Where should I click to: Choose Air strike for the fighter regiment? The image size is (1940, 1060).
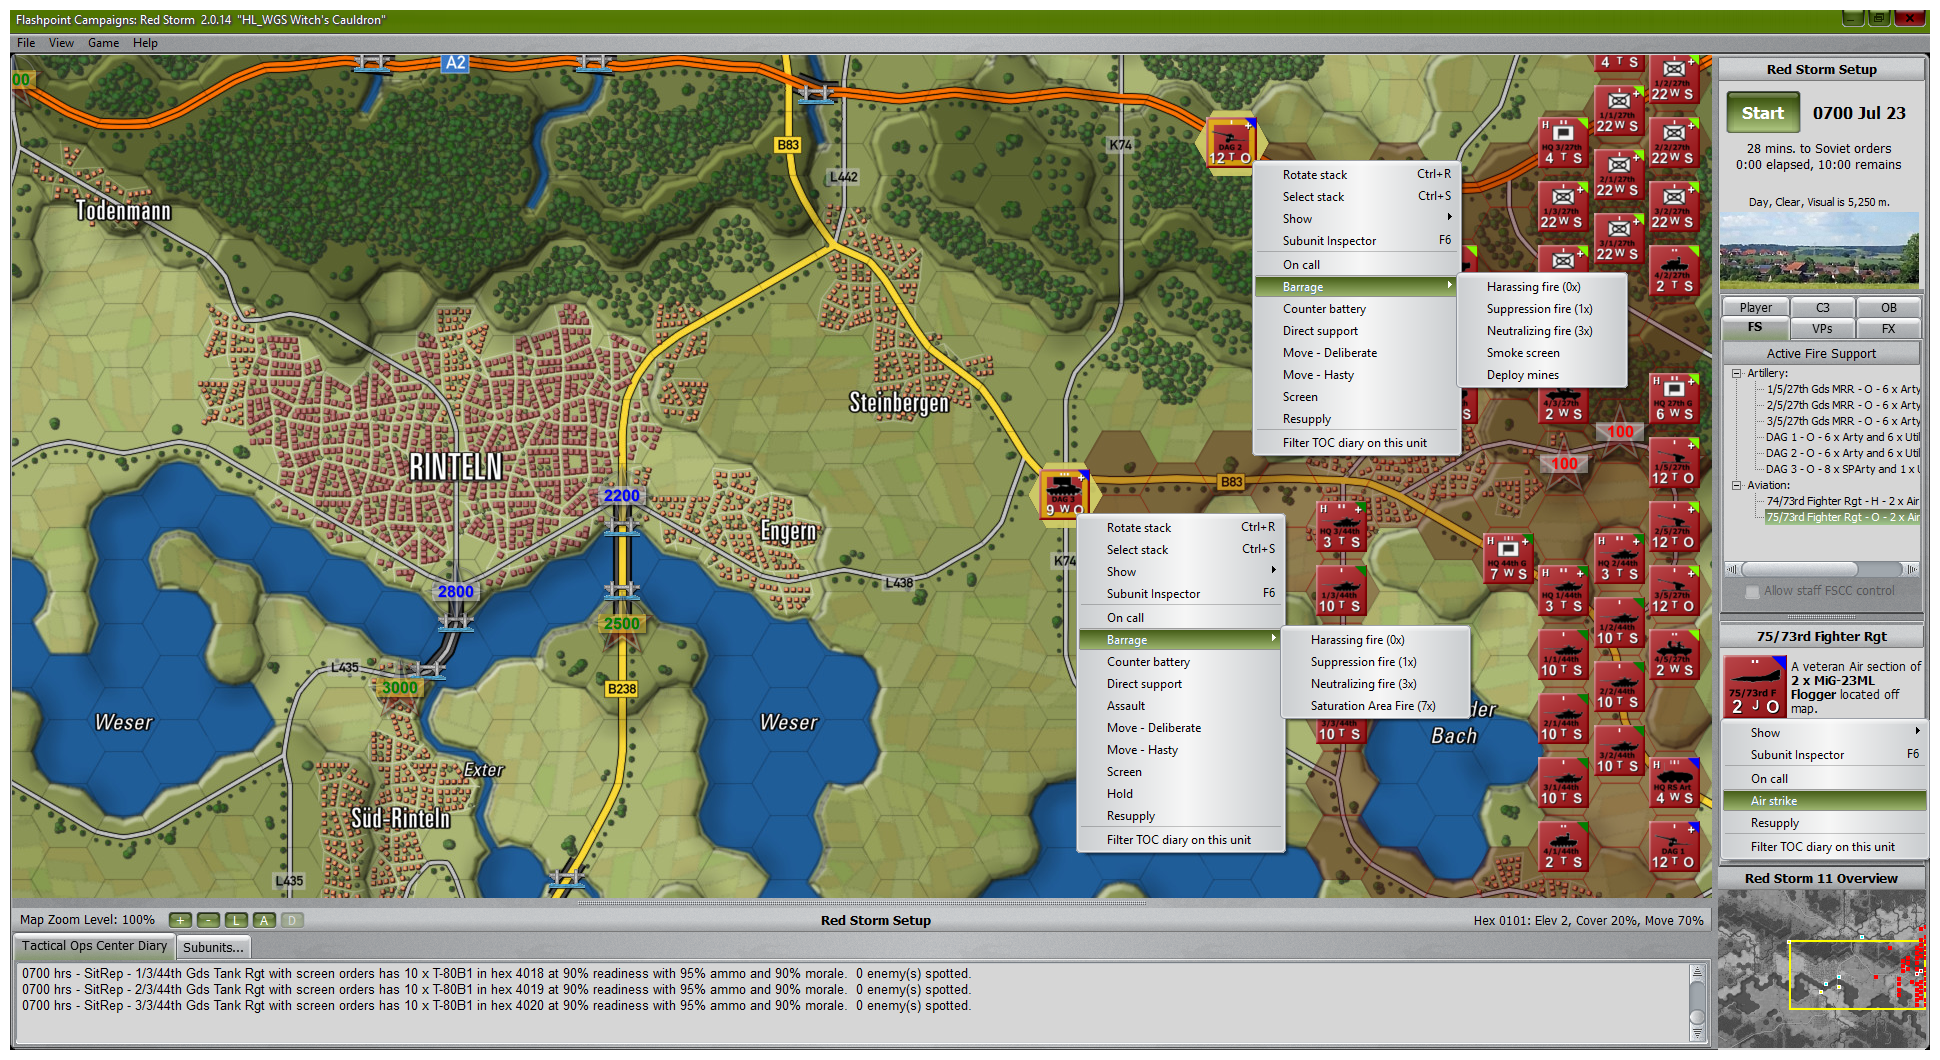[1824, 801]
